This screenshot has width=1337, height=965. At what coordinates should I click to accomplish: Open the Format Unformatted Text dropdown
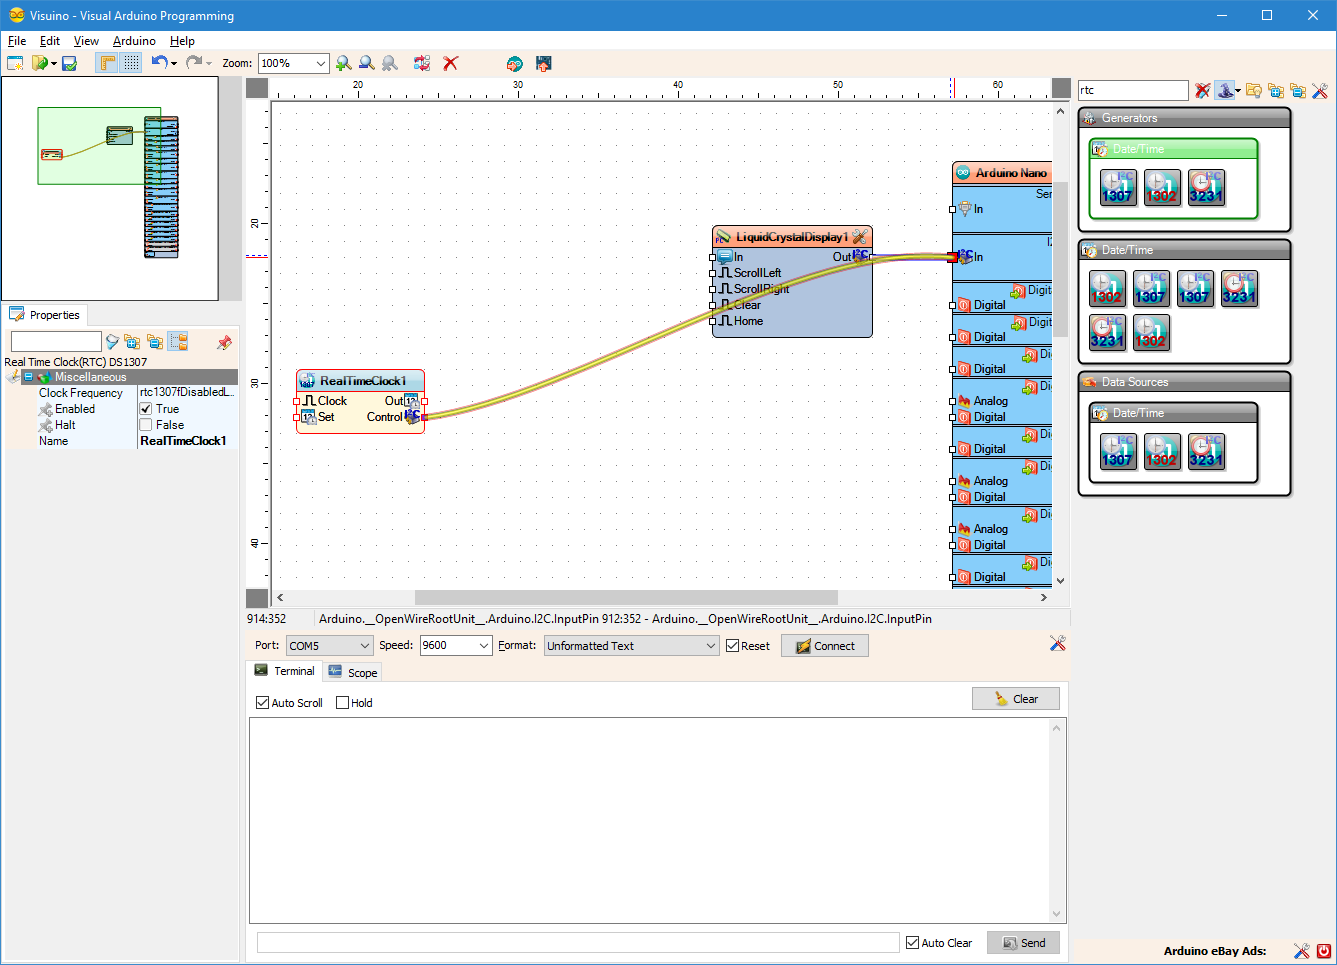(x=631, y=646)
